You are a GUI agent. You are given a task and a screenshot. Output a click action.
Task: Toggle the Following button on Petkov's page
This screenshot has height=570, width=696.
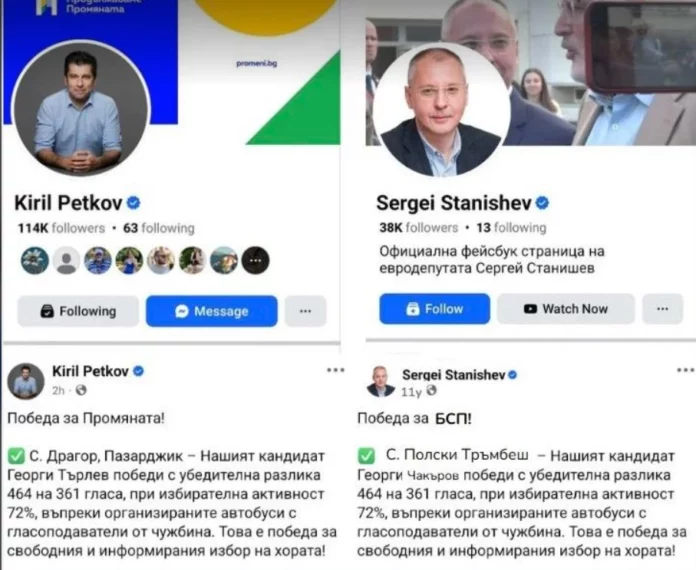click(78, 311)
